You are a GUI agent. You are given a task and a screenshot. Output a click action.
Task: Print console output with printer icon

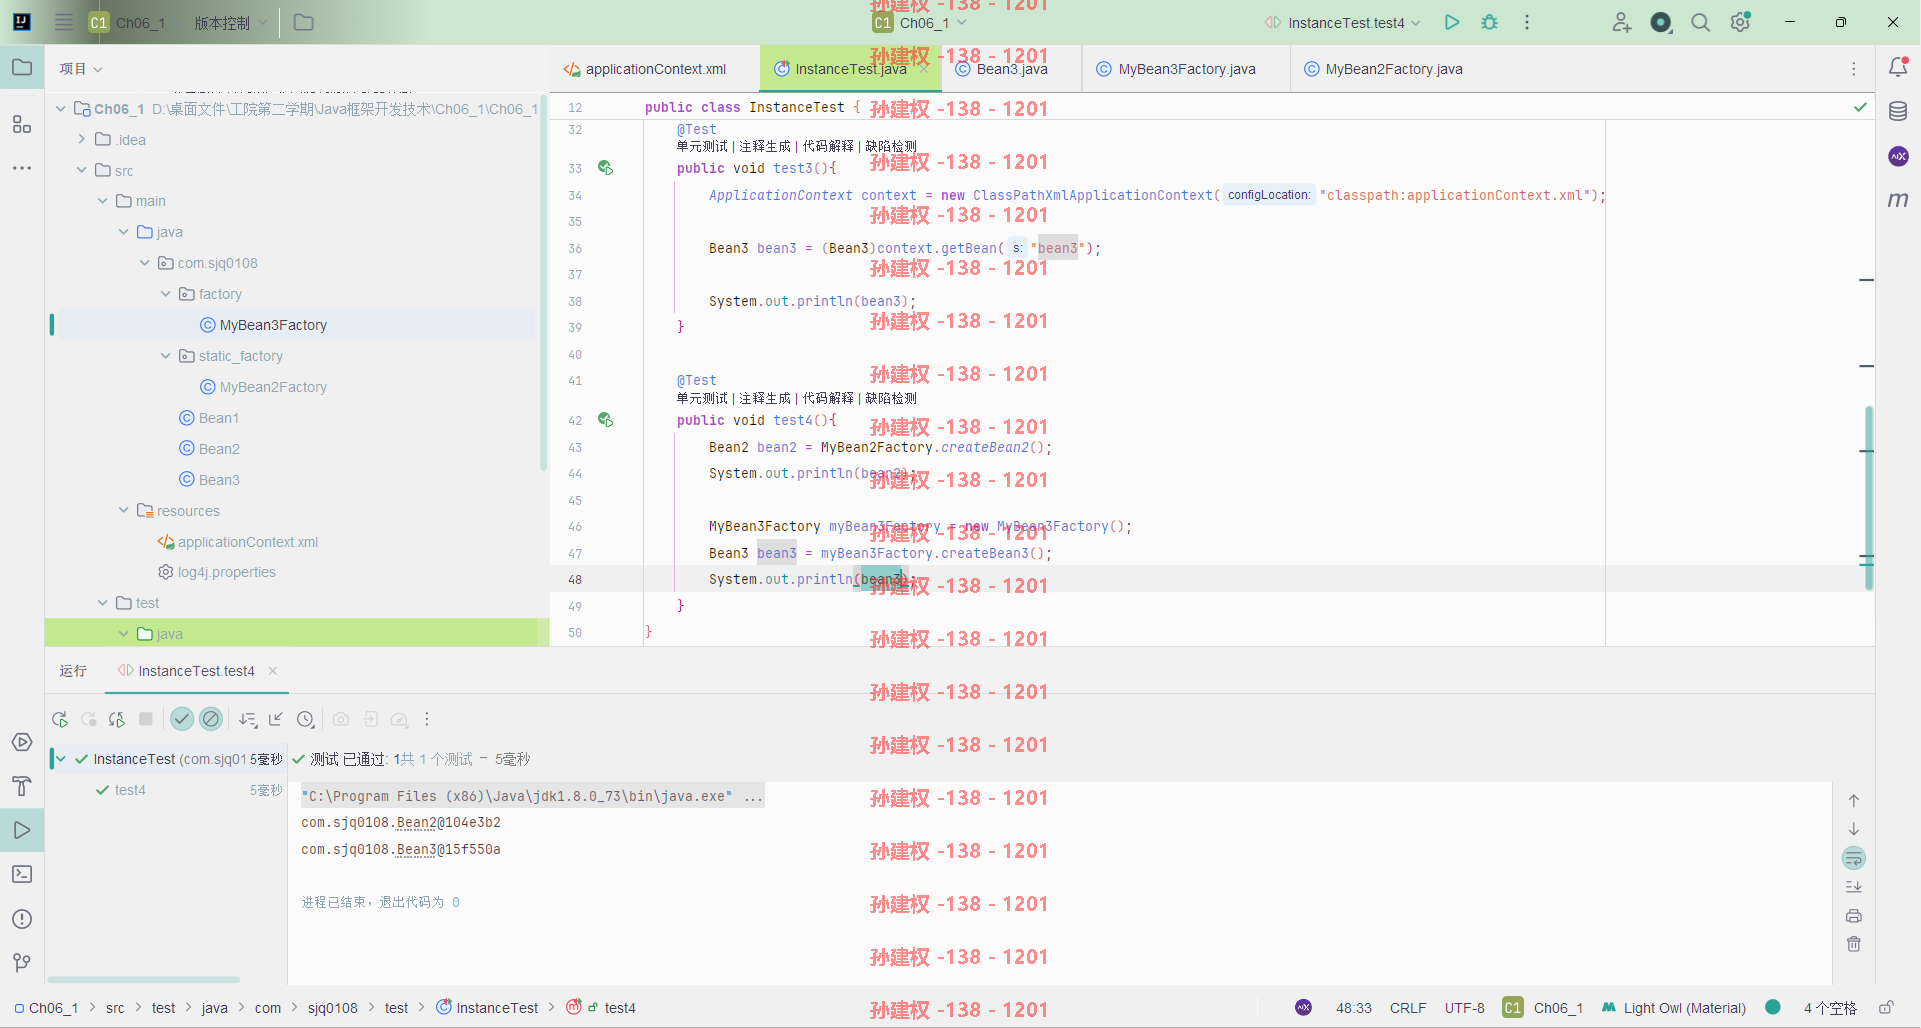[x=1854, y=916]
